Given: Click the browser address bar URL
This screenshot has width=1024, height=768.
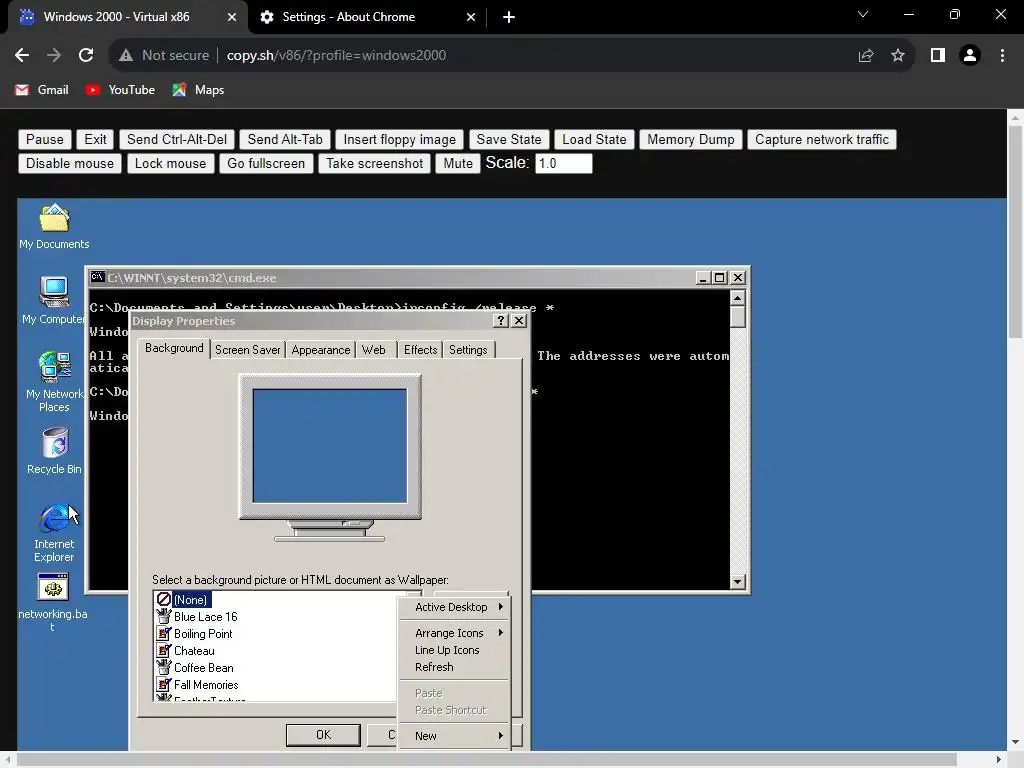Looking at the screenshot, I should point(336,56).
